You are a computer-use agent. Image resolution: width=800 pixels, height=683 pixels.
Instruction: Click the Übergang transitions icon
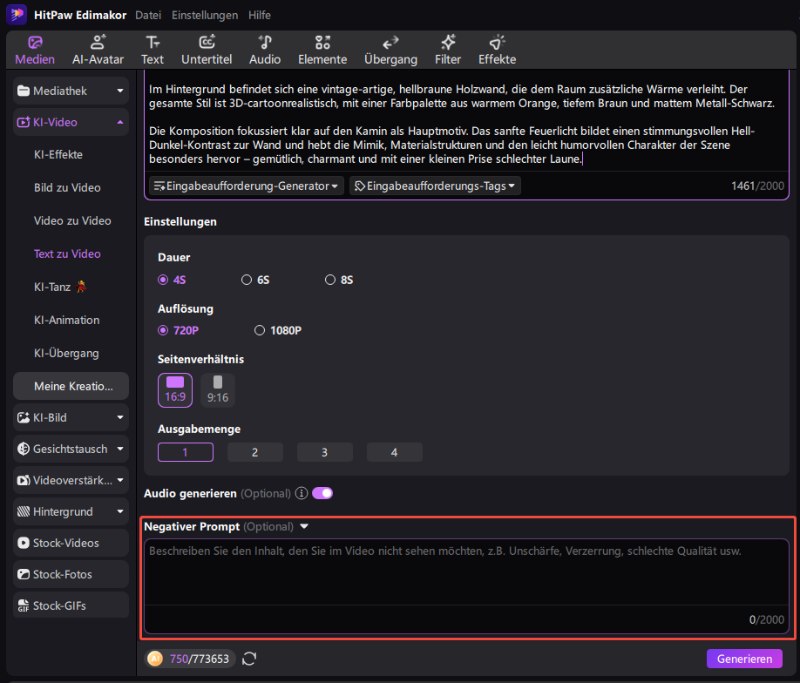(391, 49)
